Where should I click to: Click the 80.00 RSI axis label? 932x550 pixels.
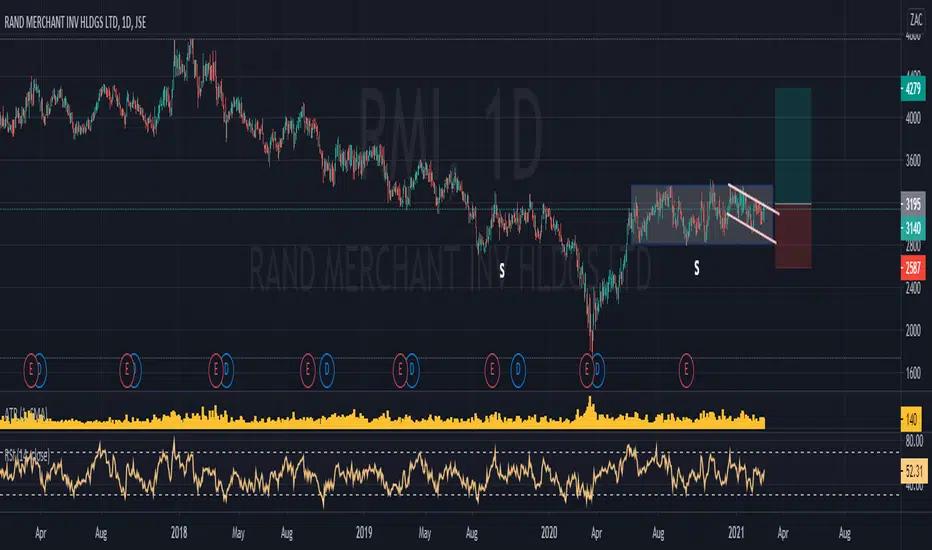tap(914, 441)
